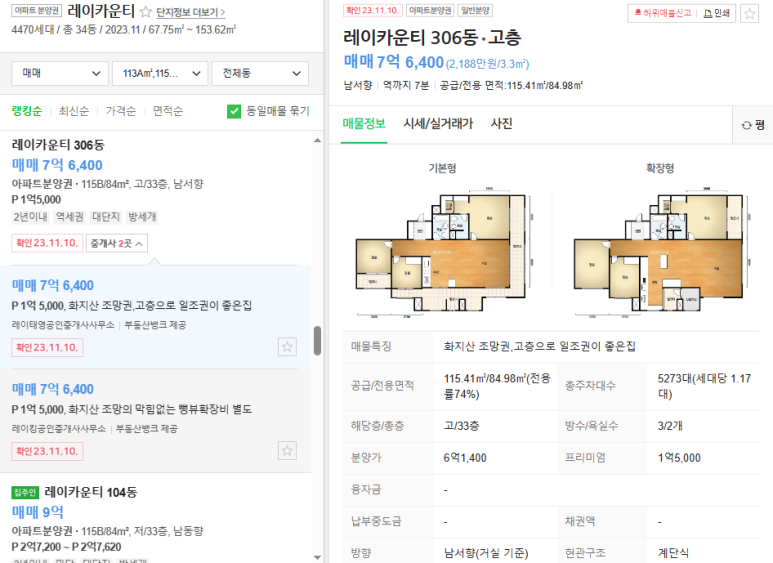The width and height of the screenshot is (773, 563).
Task: Click the 대단지 tag in 306동 listing
Action: [106, 217]
